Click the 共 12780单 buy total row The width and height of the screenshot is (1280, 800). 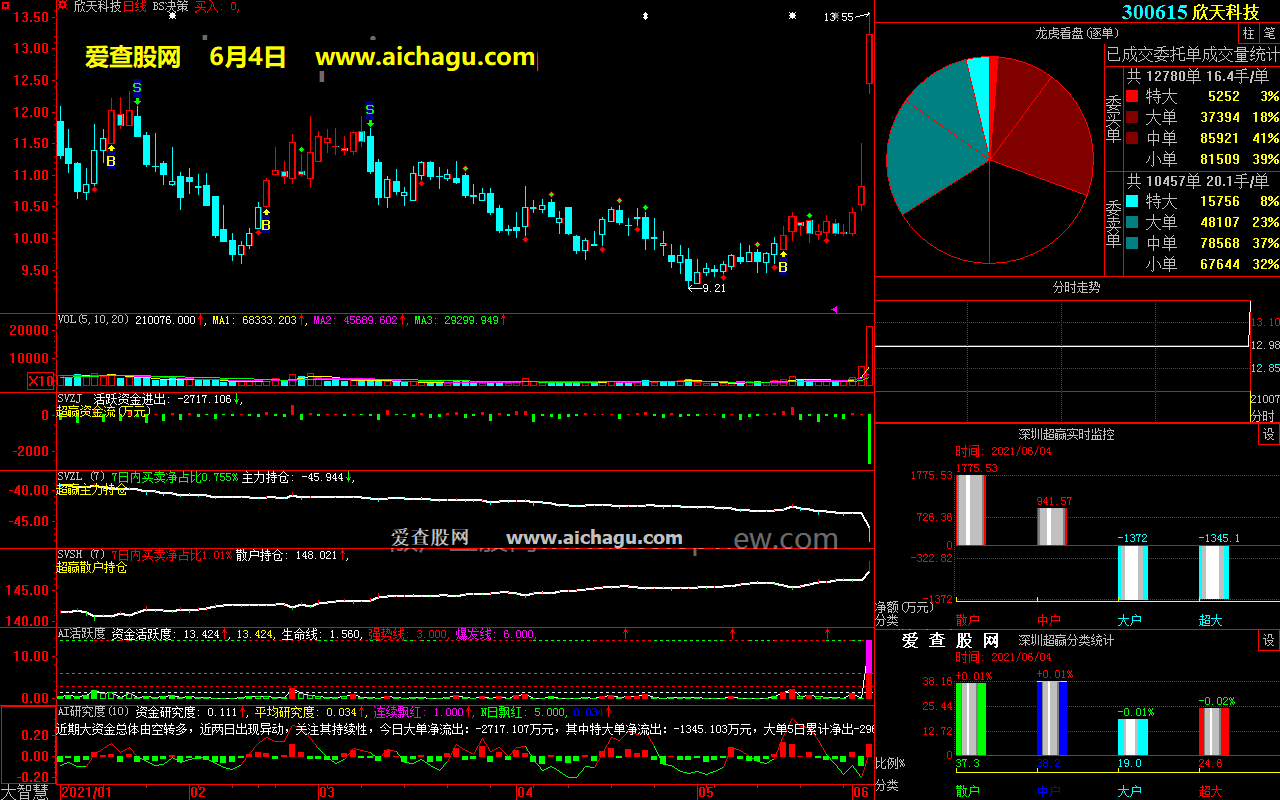(x=1198, y=75)
